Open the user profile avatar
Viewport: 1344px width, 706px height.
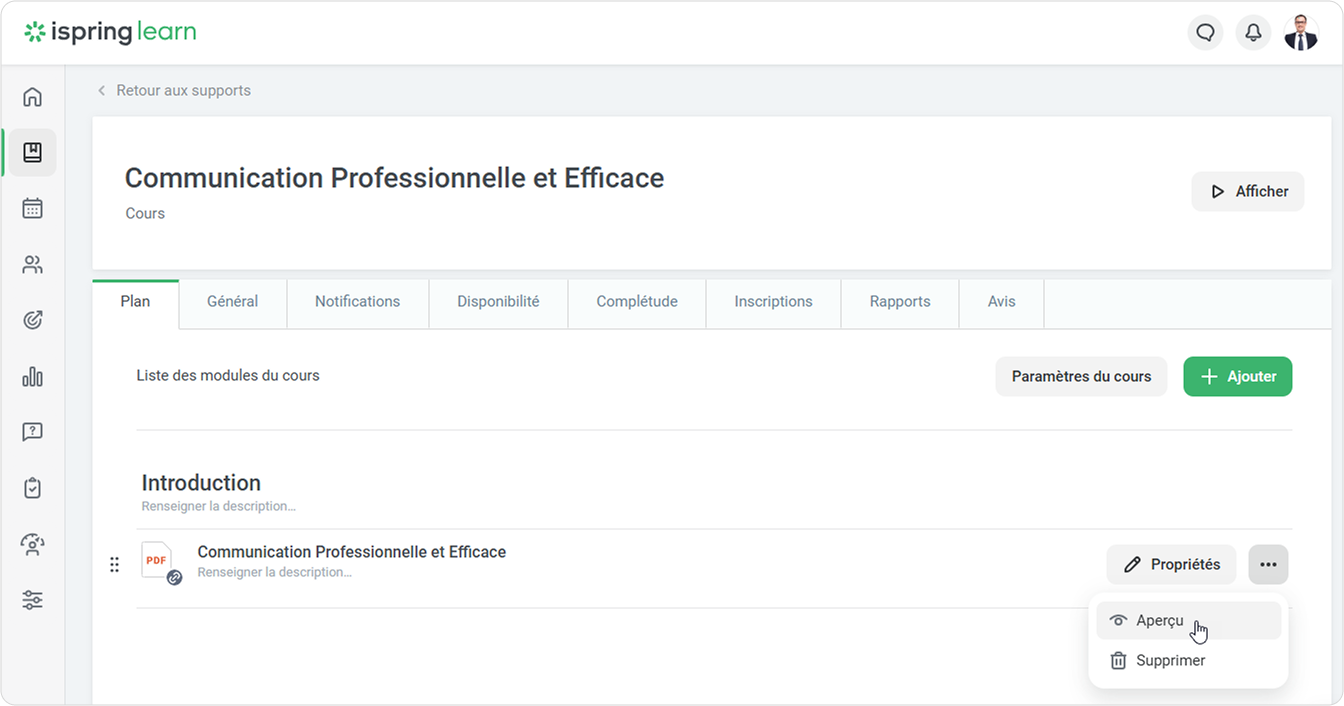tap(1301, 33)
